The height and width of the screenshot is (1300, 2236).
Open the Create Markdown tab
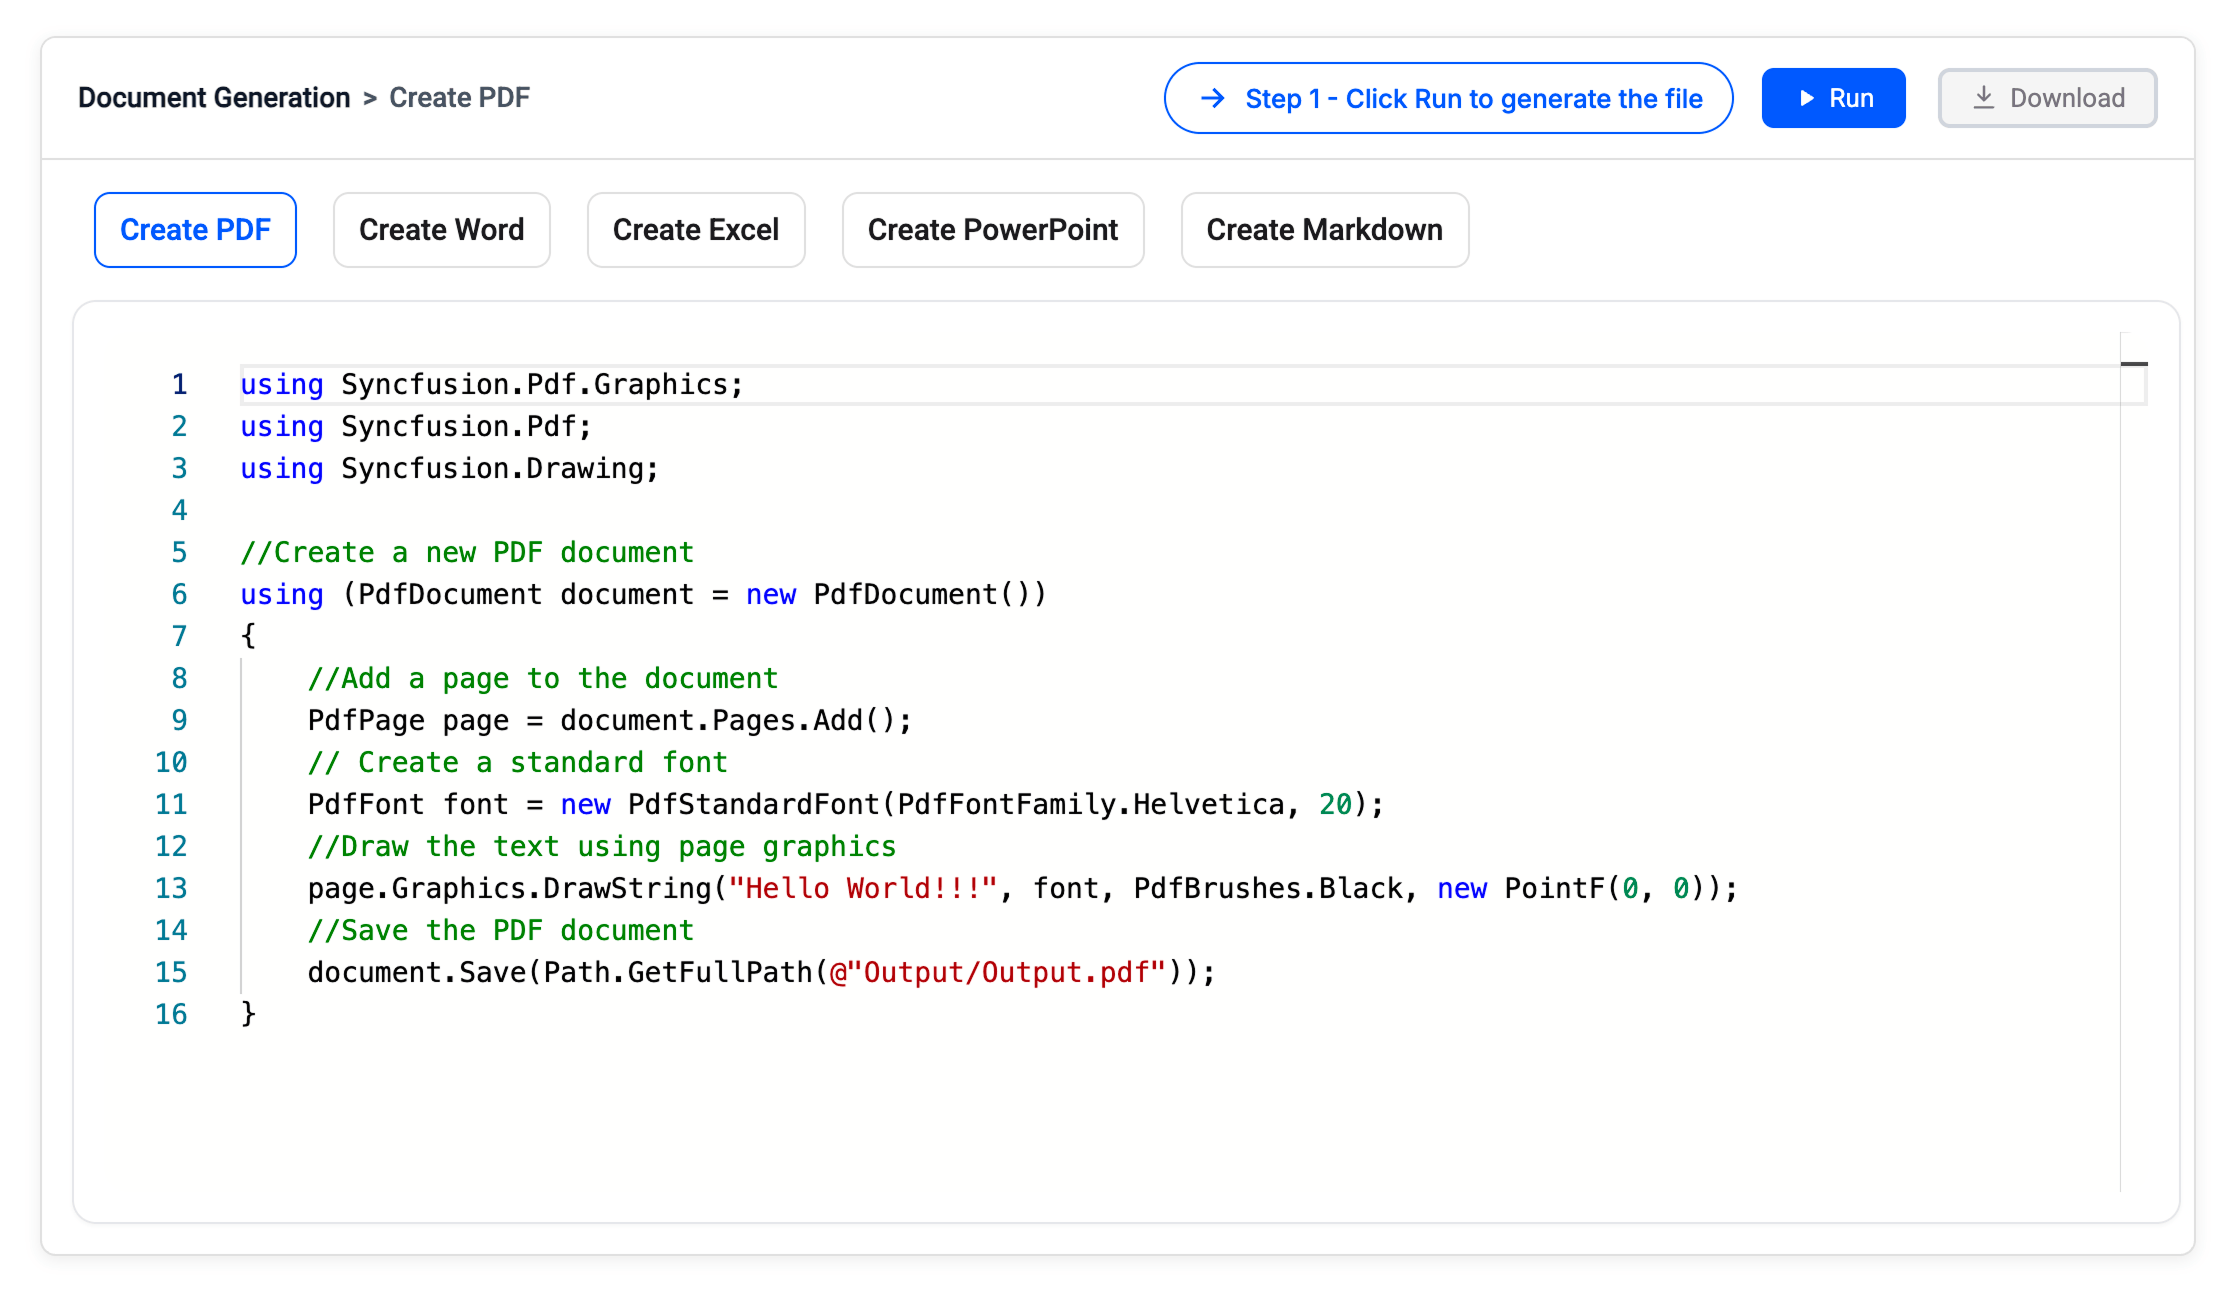pos(1325,230)
